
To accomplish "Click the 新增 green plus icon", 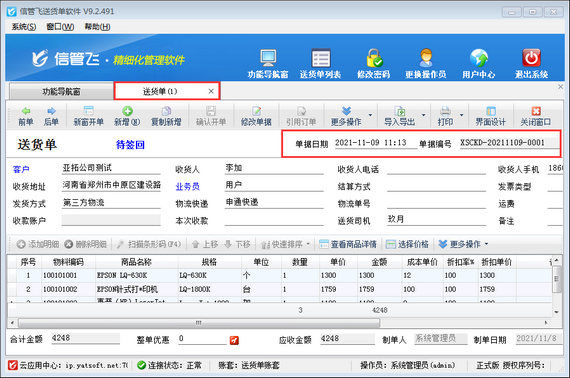I will click(127, 111).
